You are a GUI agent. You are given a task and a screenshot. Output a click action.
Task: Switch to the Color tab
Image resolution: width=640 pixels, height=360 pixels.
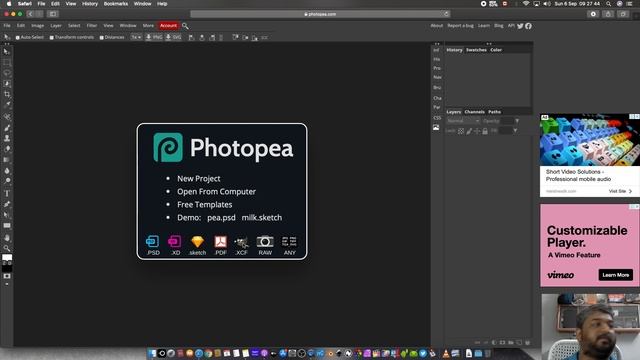(x=496, y=50)
